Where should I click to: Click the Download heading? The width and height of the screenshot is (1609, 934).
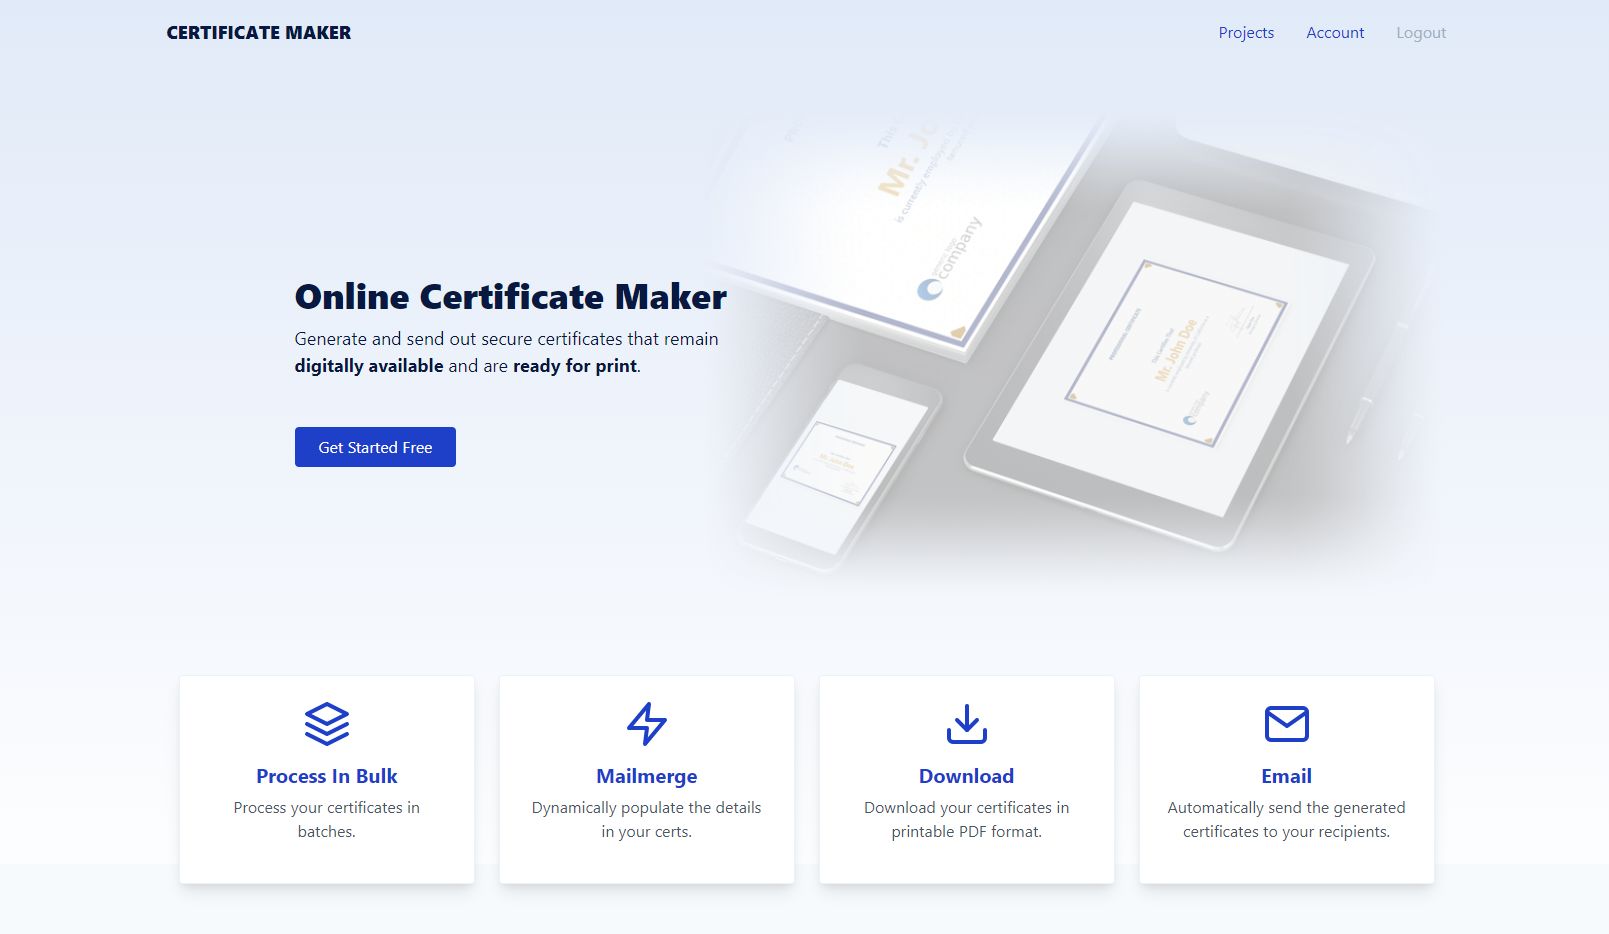(966, 776)
